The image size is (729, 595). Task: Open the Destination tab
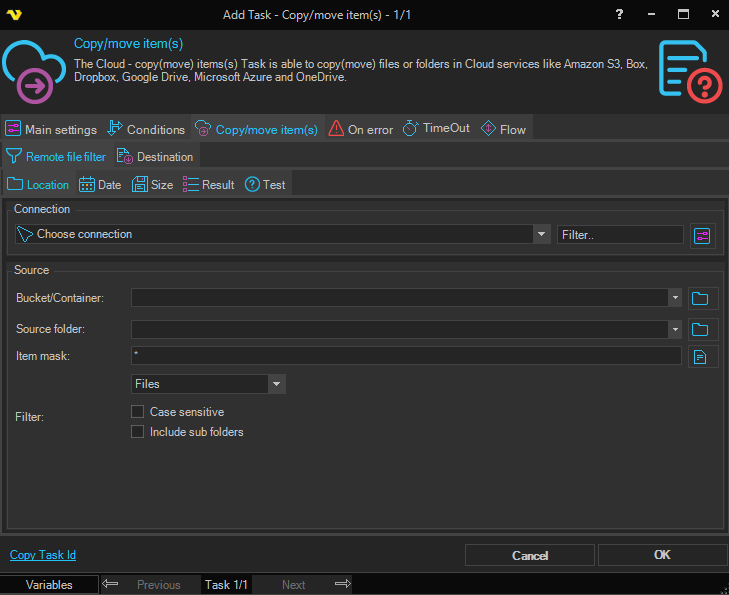[x=156, y=157]
